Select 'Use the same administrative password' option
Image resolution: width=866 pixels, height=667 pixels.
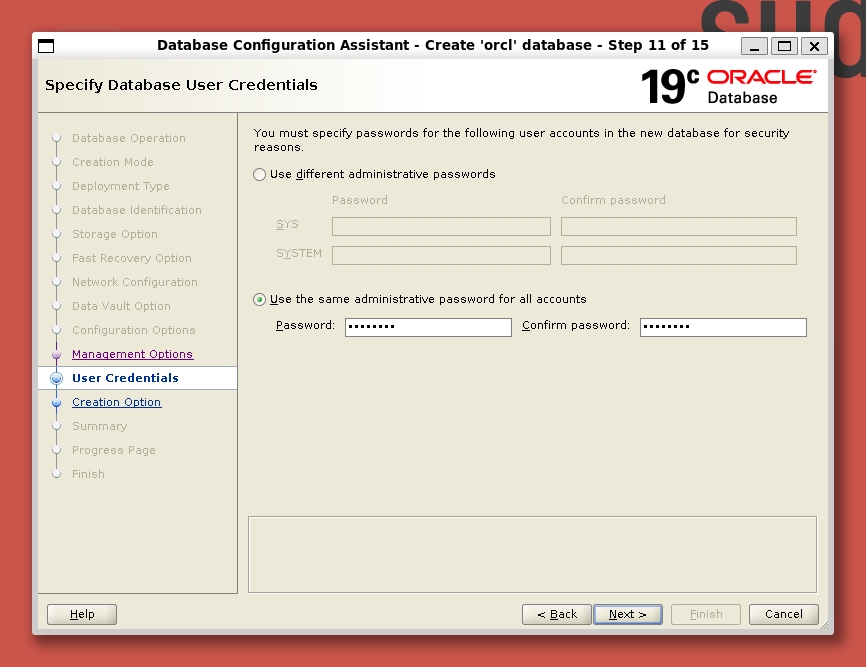[x=260, y=299]
